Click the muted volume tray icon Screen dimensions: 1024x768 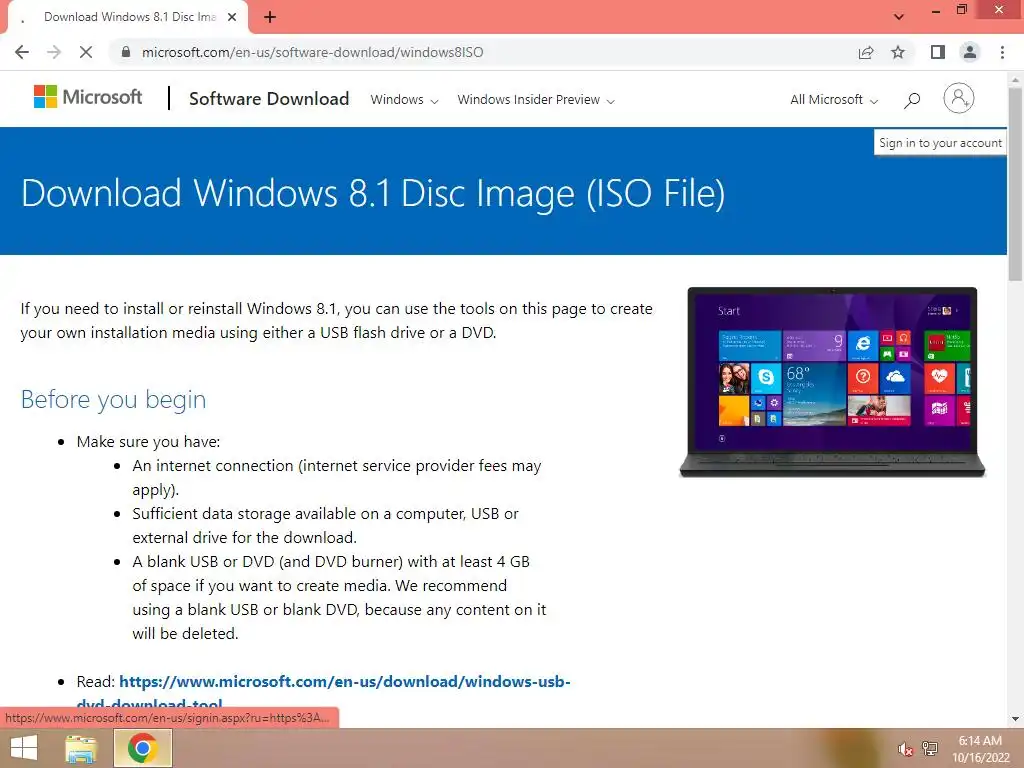905,749
